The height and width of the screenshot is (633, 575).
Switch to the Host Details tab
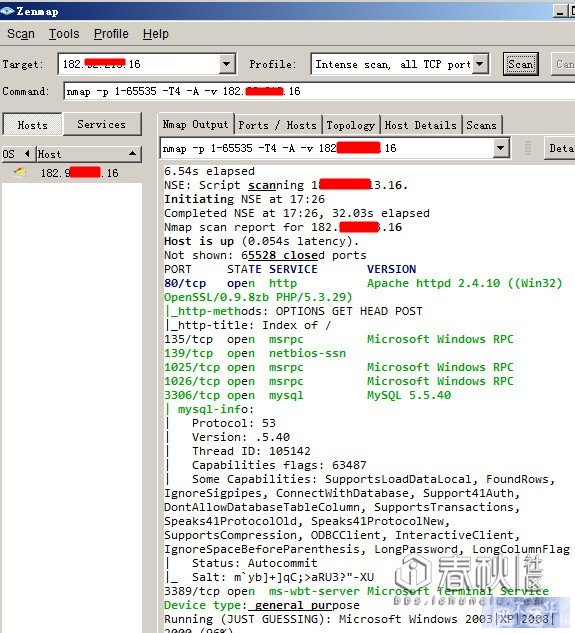[421, 125]
